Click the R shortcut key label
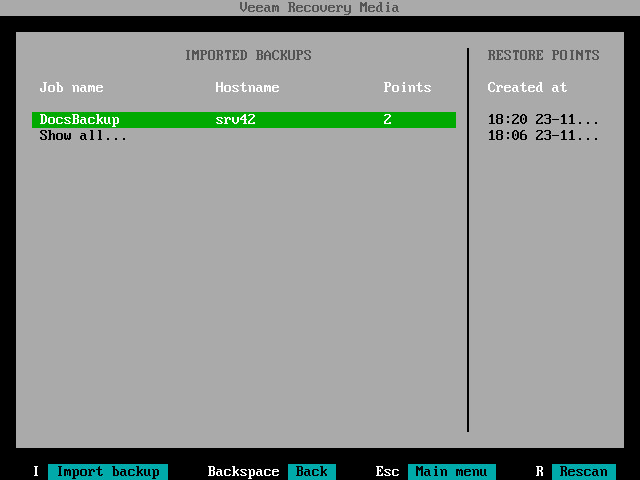The width and height of the screenshot is (640, 480). (540, 471)
